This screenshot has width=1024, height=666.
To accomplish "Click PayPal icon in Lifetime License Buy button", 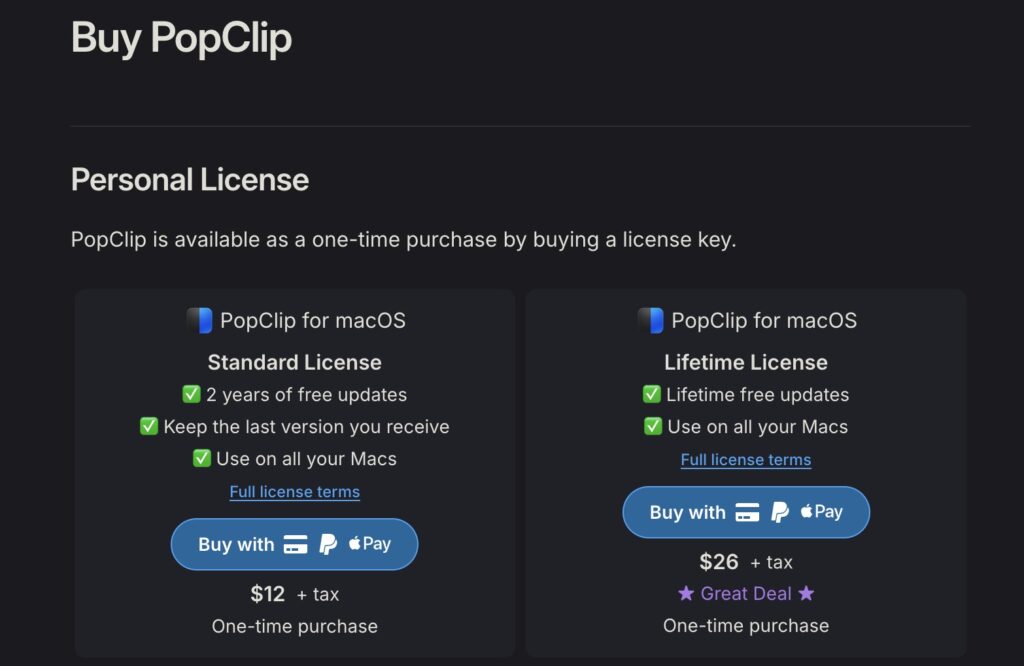I will [x=780, y=513].
